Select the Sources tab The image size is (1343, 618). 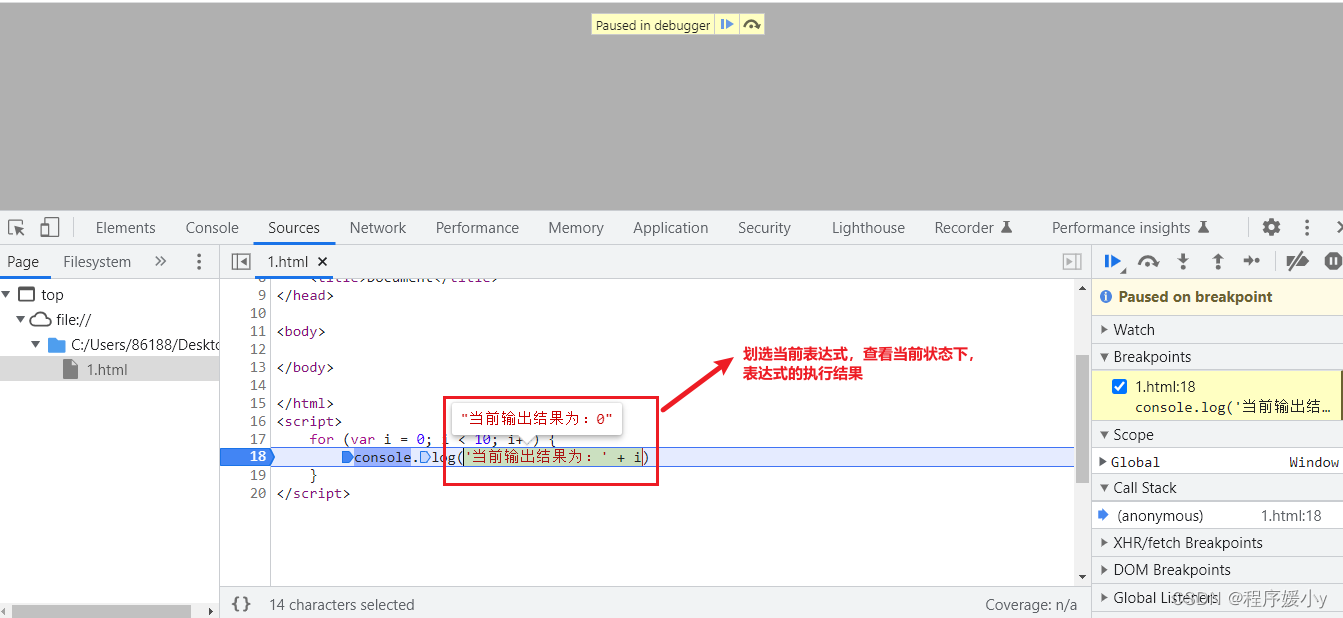294,227
